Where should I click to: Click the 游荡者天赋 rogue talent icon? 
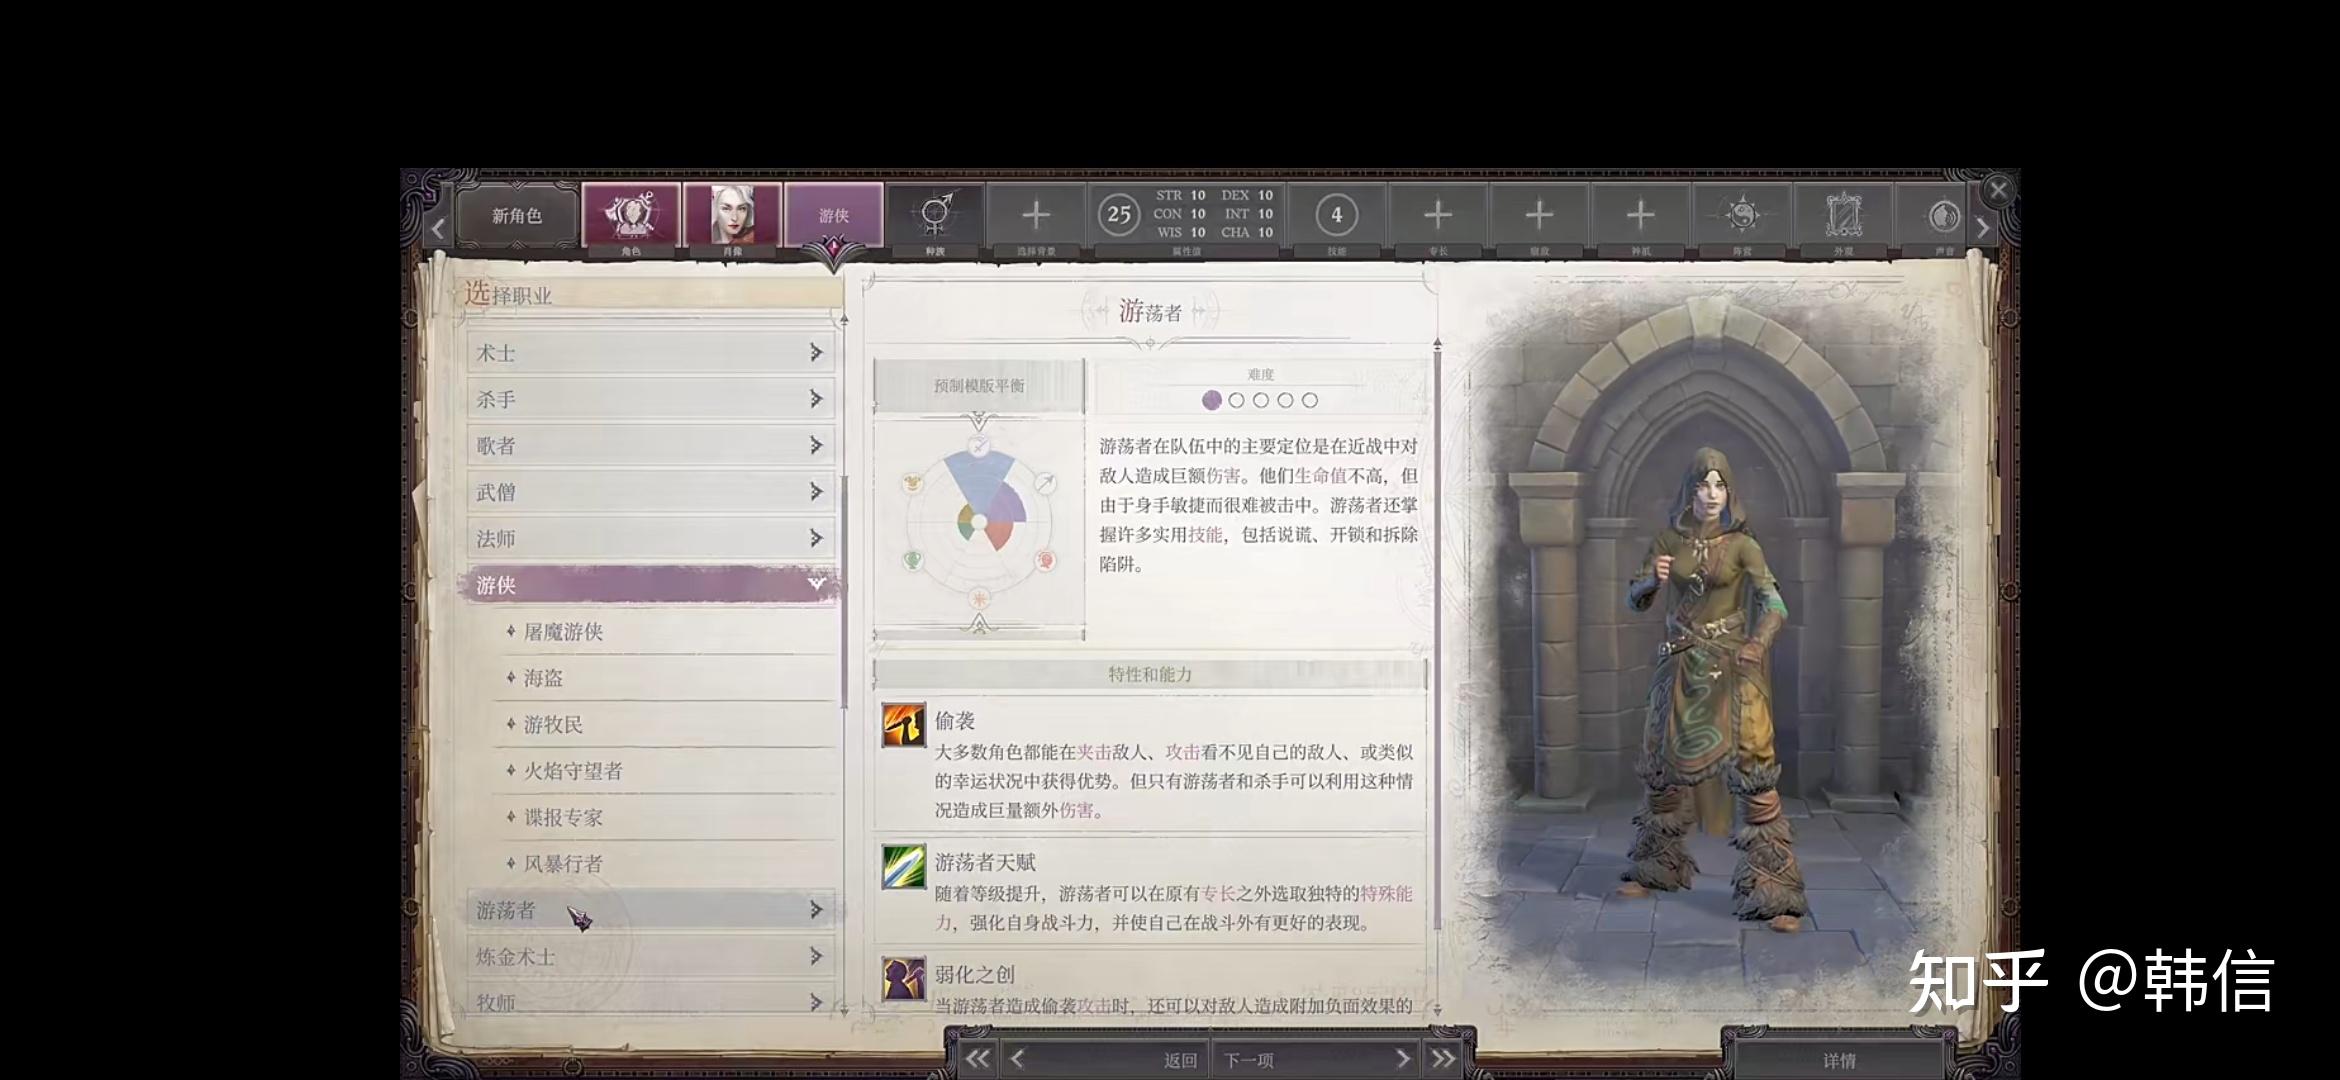tap(903, 866)
